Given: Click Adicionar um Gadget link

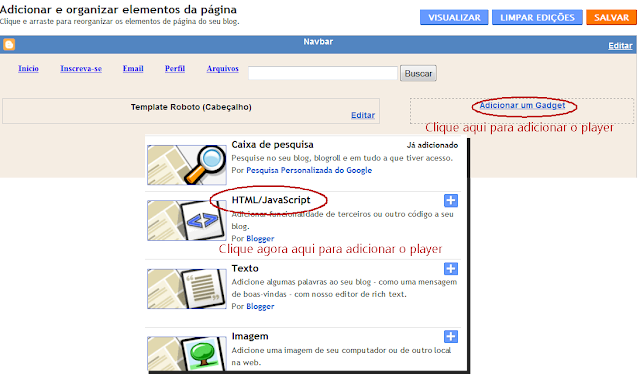Looking at the screenshot, I should coord(522,105).
